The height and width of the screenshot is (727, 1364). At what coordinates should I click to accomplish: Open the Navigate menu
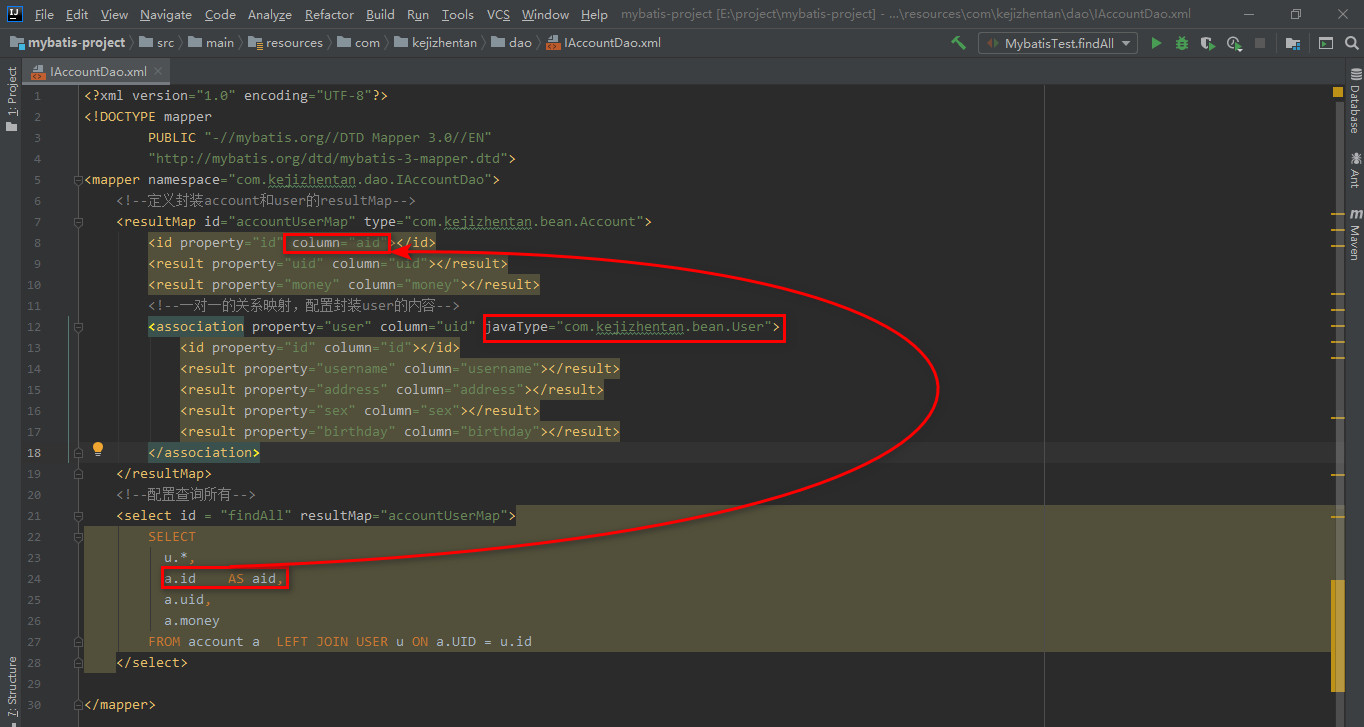(x=166, y=14)
